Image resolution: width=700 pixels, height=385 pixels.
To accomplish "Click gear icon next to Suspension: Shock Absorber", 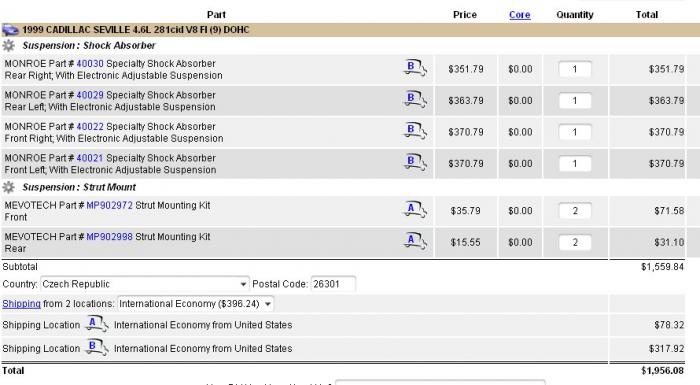I will (x=8, y=45).
